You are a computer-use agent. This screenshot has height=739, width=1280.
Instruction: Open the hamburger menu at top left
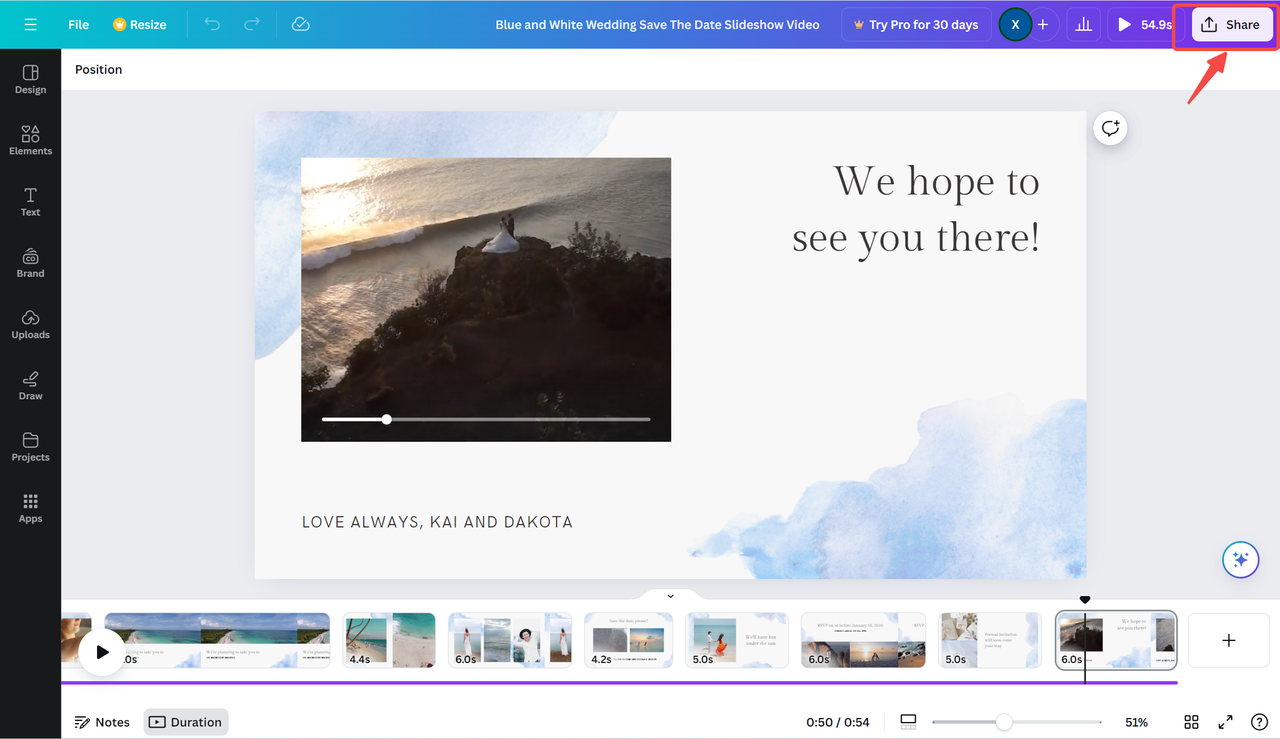(x=29, y=24)
